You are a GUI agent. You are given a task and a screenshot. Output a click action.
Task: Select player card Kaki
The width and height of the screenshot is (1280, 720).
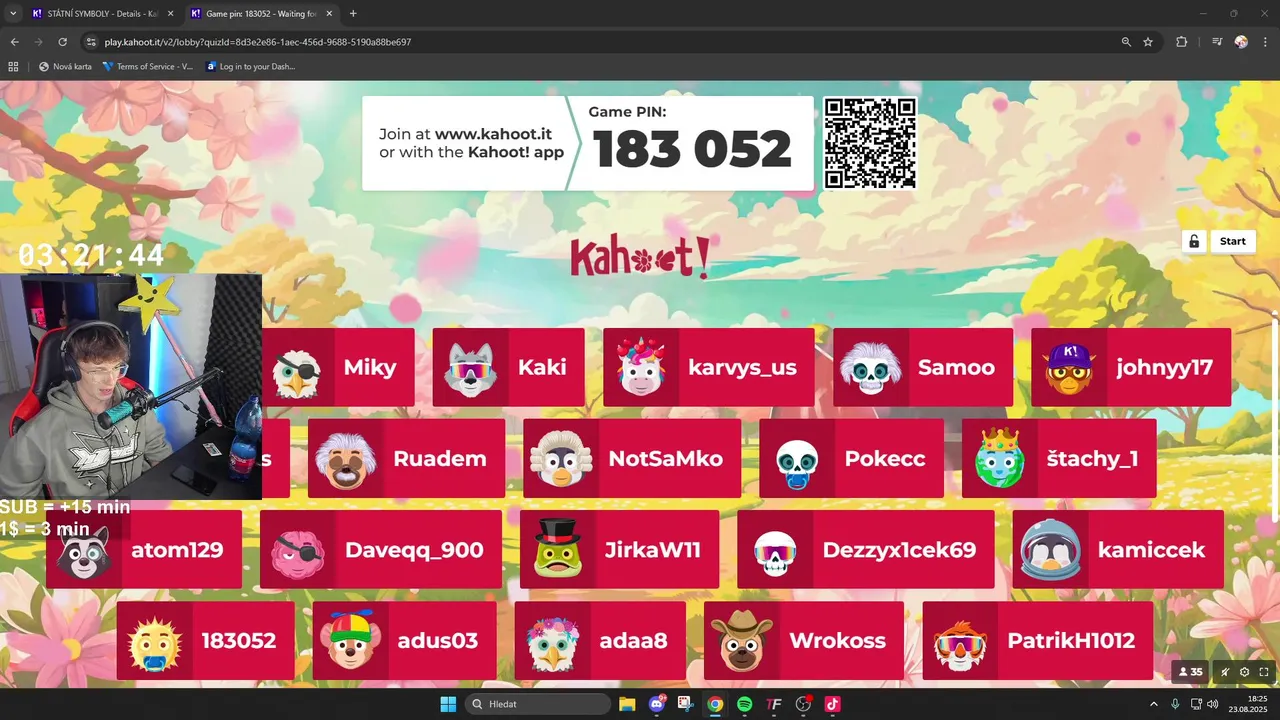point(508,367)
